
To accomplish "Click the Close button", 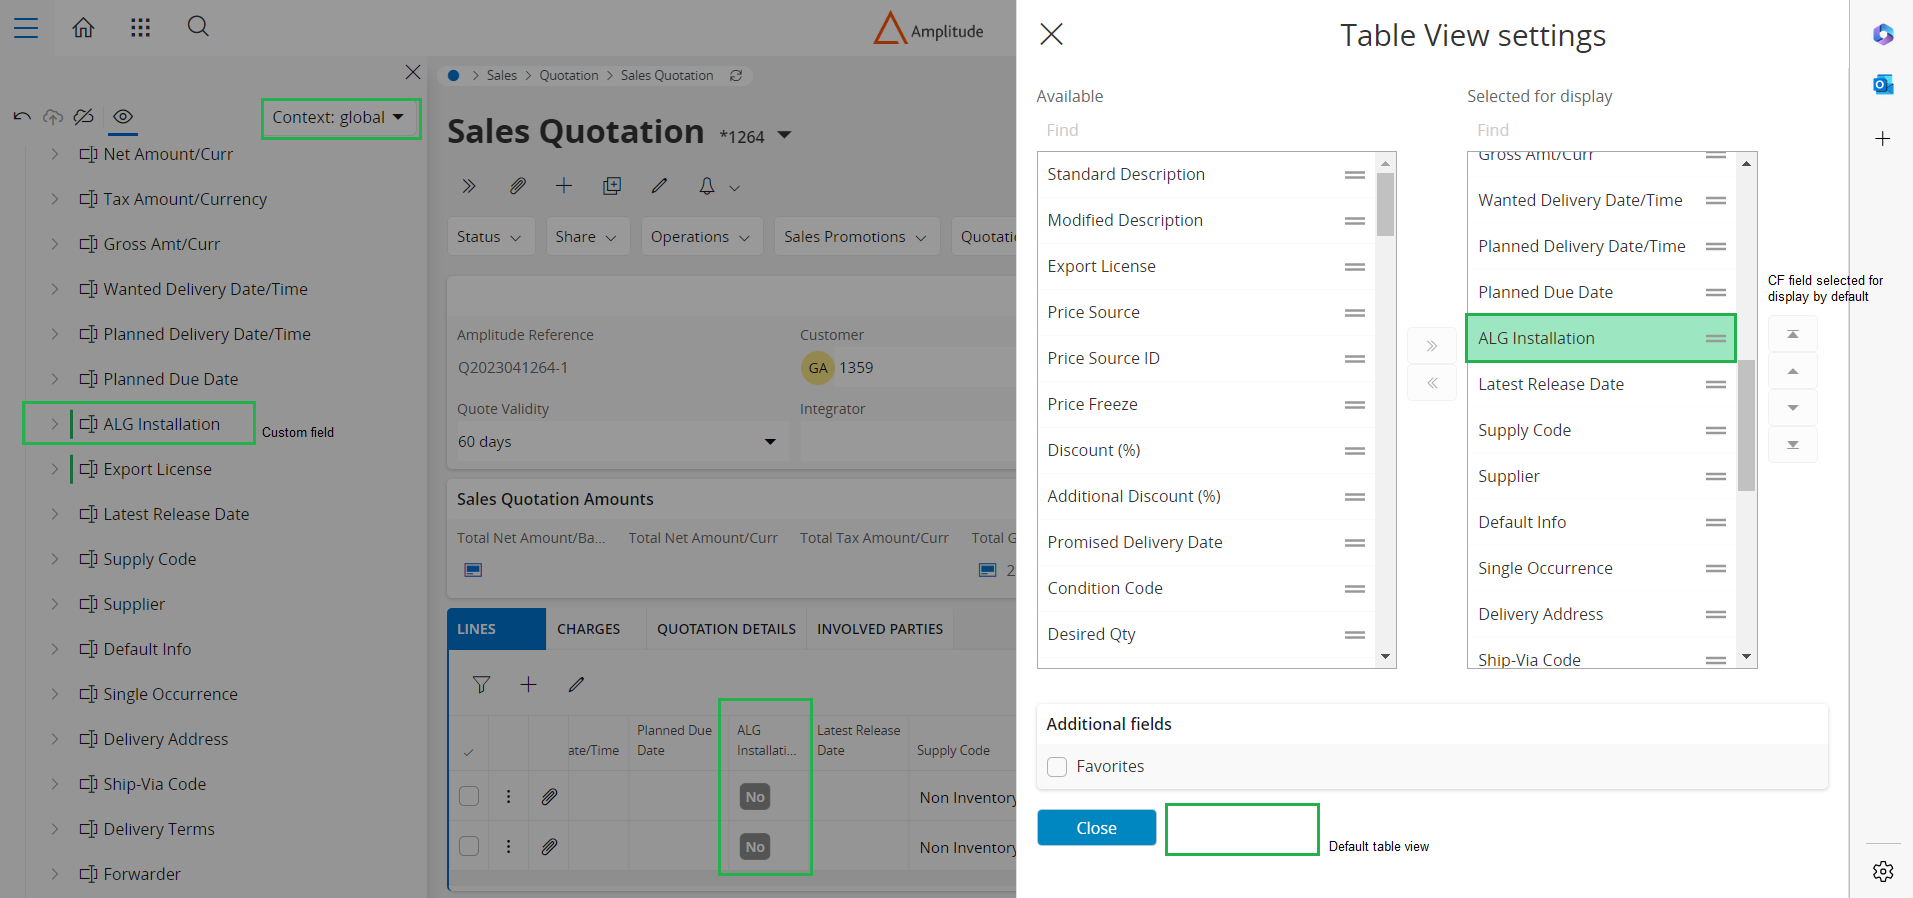I will [x=1097, y=828].
